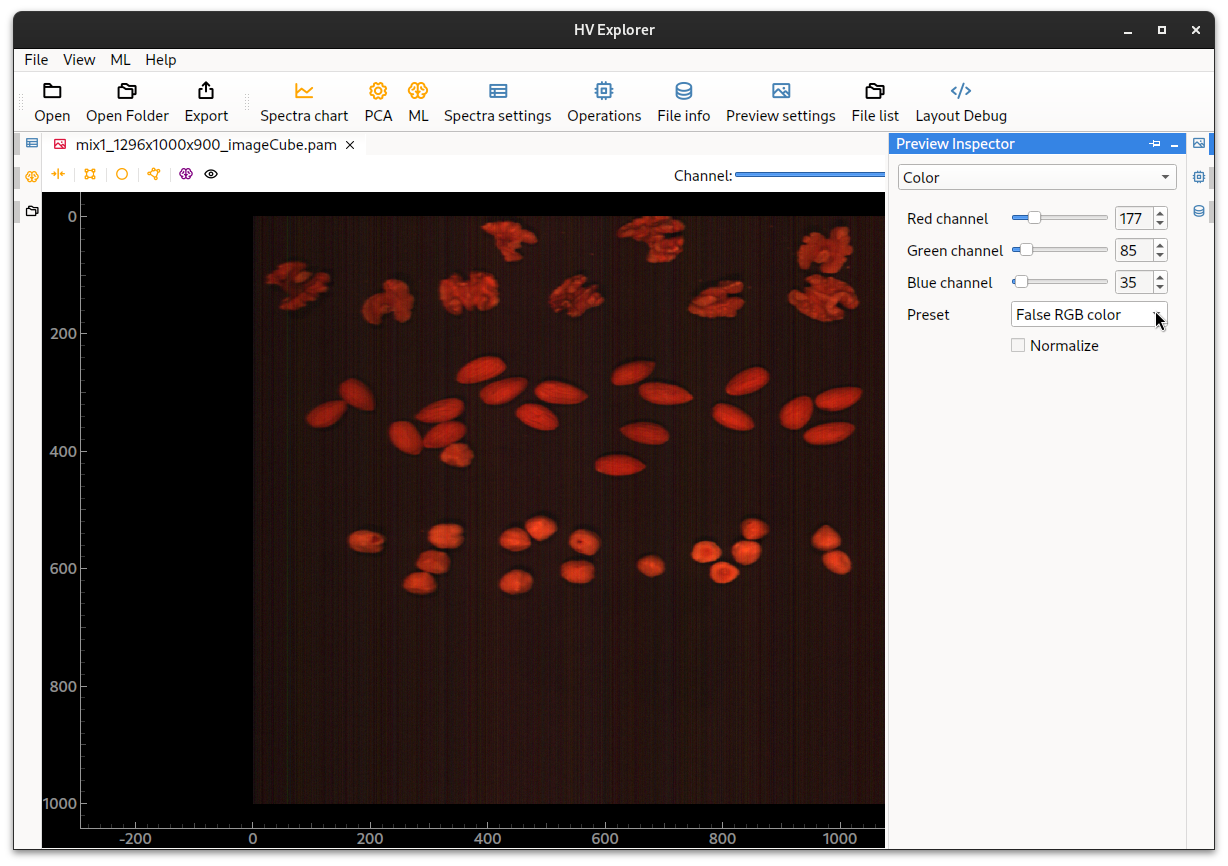Open the PCA panel from the toolbar
Image resolution: width=1228 pixels, height=866 pixels.
[378, 103]
